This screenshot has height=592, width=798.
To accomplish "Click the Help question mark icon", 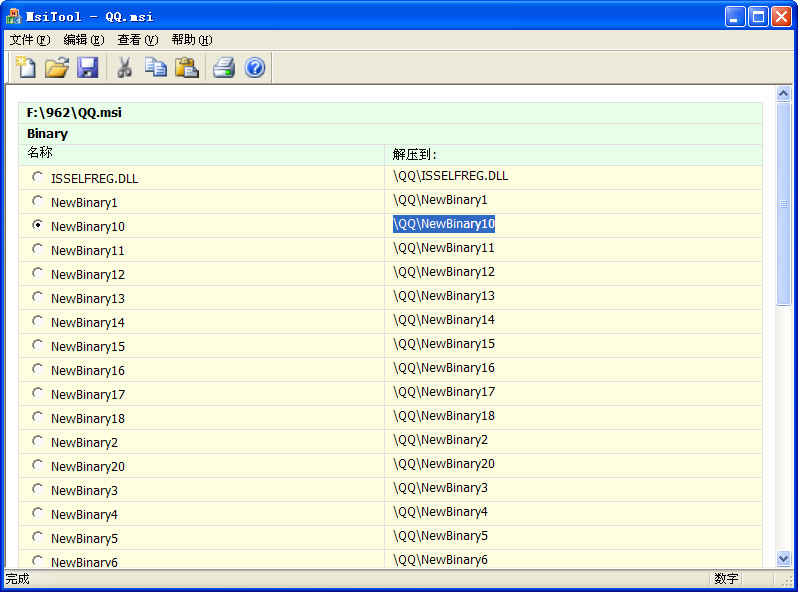I will [x=255, y=68].
